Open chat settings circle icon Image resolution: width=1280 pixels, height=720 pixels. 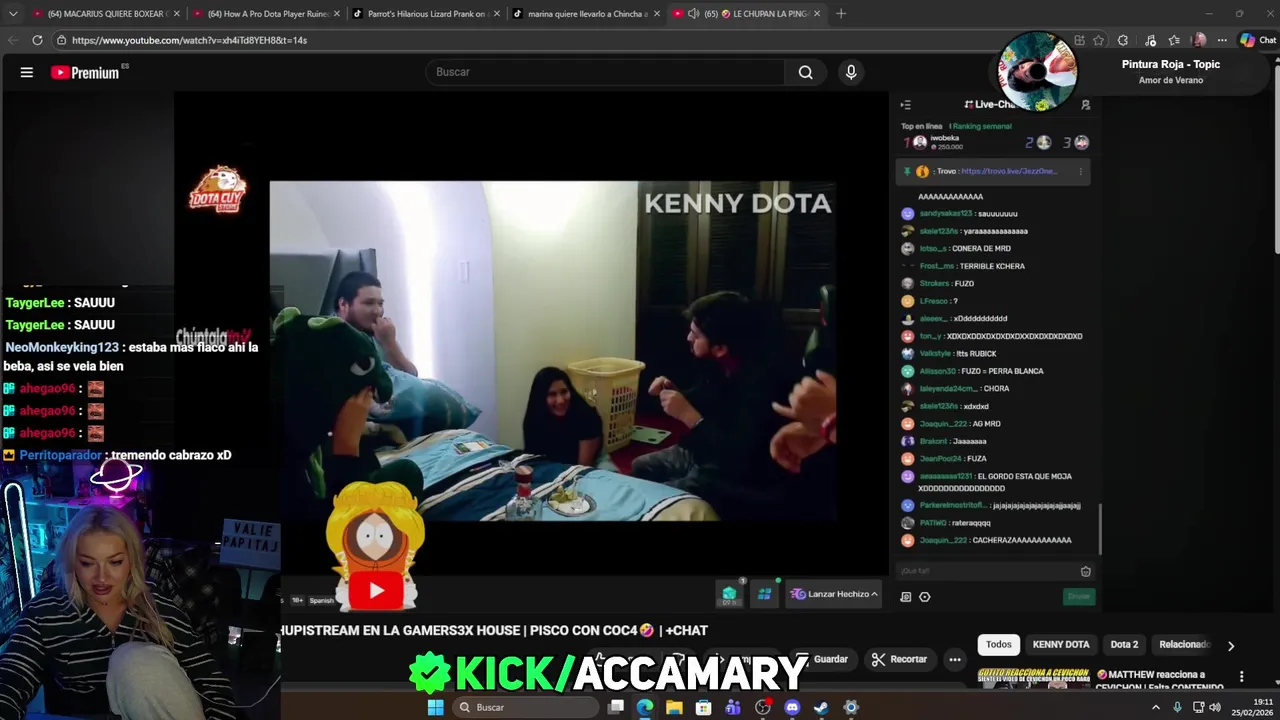point(924,597)
